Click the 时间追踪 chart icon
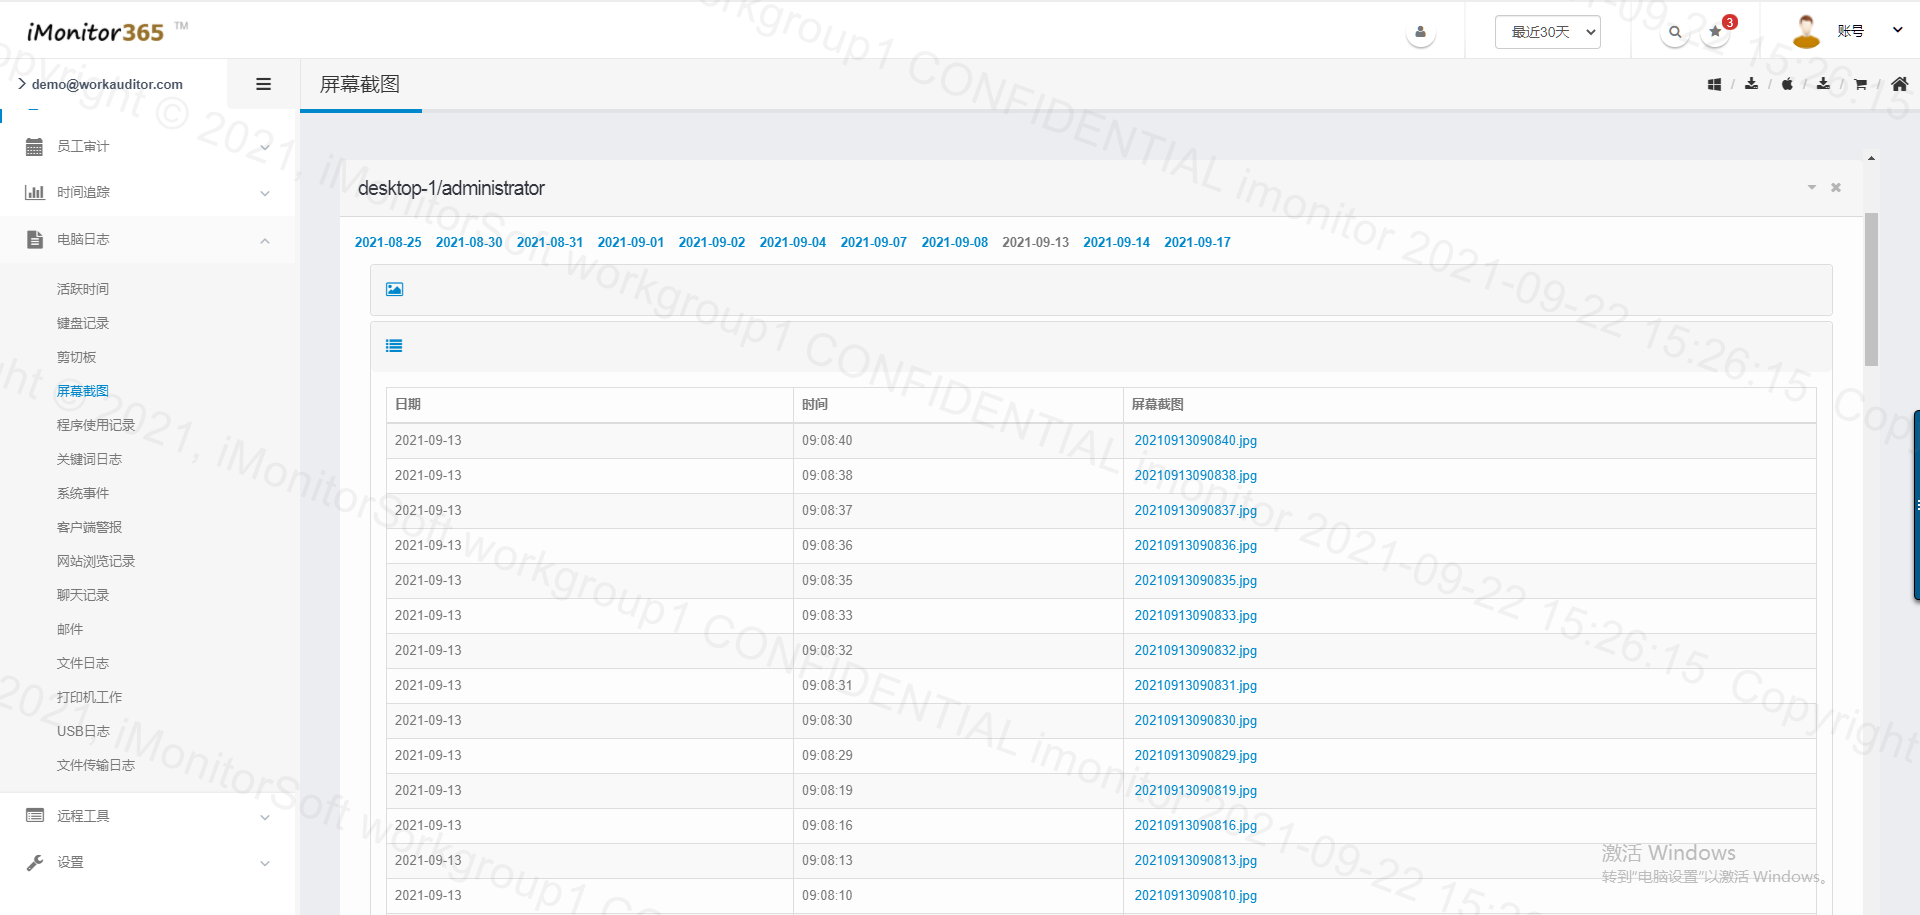Image resolution: width=1920 pixels, height=915 pixels. [34, 192]
